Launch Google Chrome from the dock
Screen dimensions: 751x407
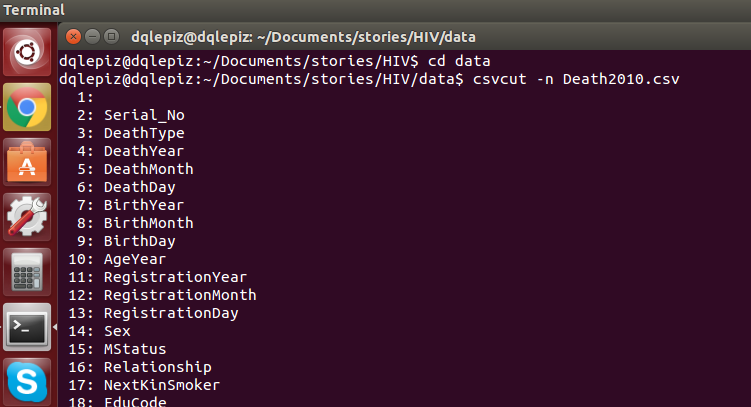[x=27, y=107]
